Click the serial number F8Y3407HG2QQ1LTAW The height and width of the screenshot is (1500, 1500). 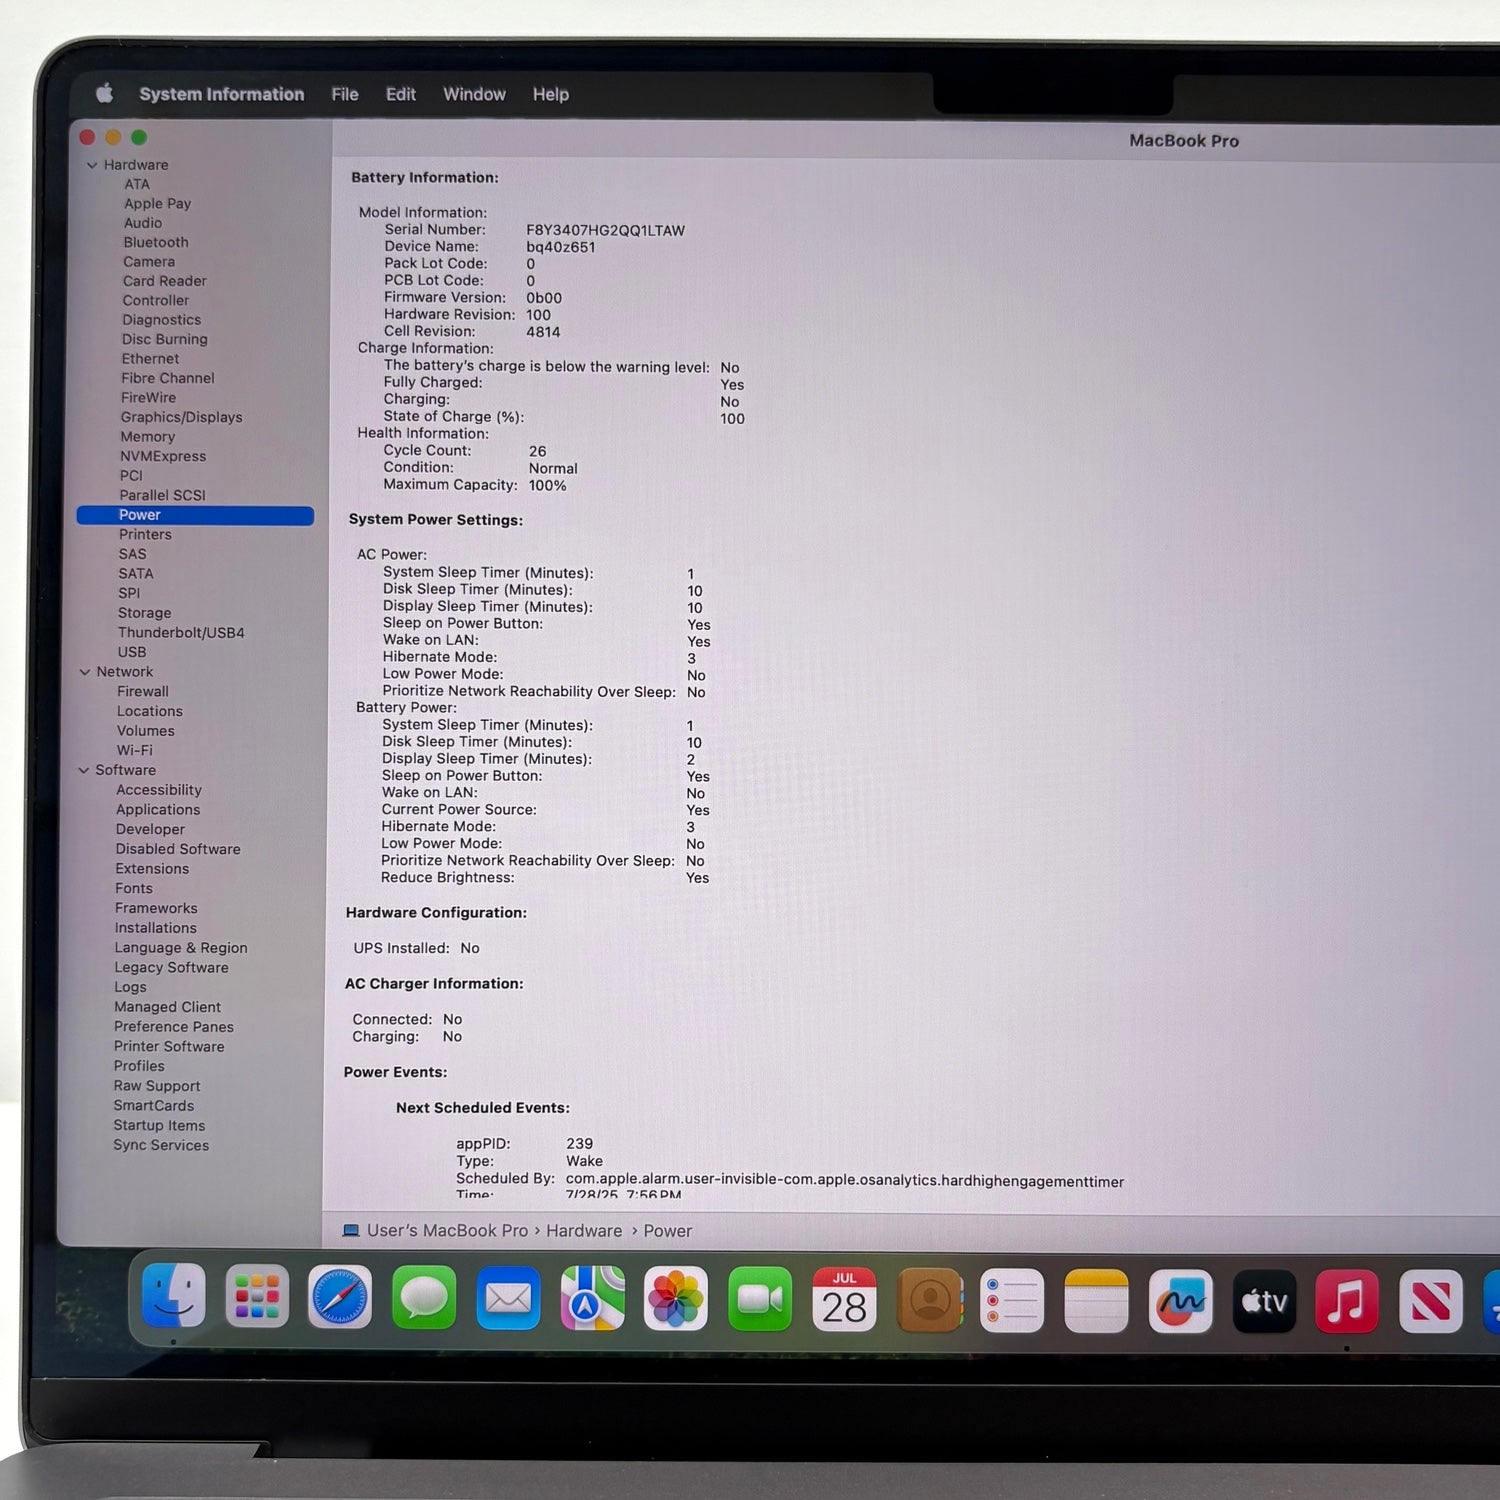coord(606,230)
